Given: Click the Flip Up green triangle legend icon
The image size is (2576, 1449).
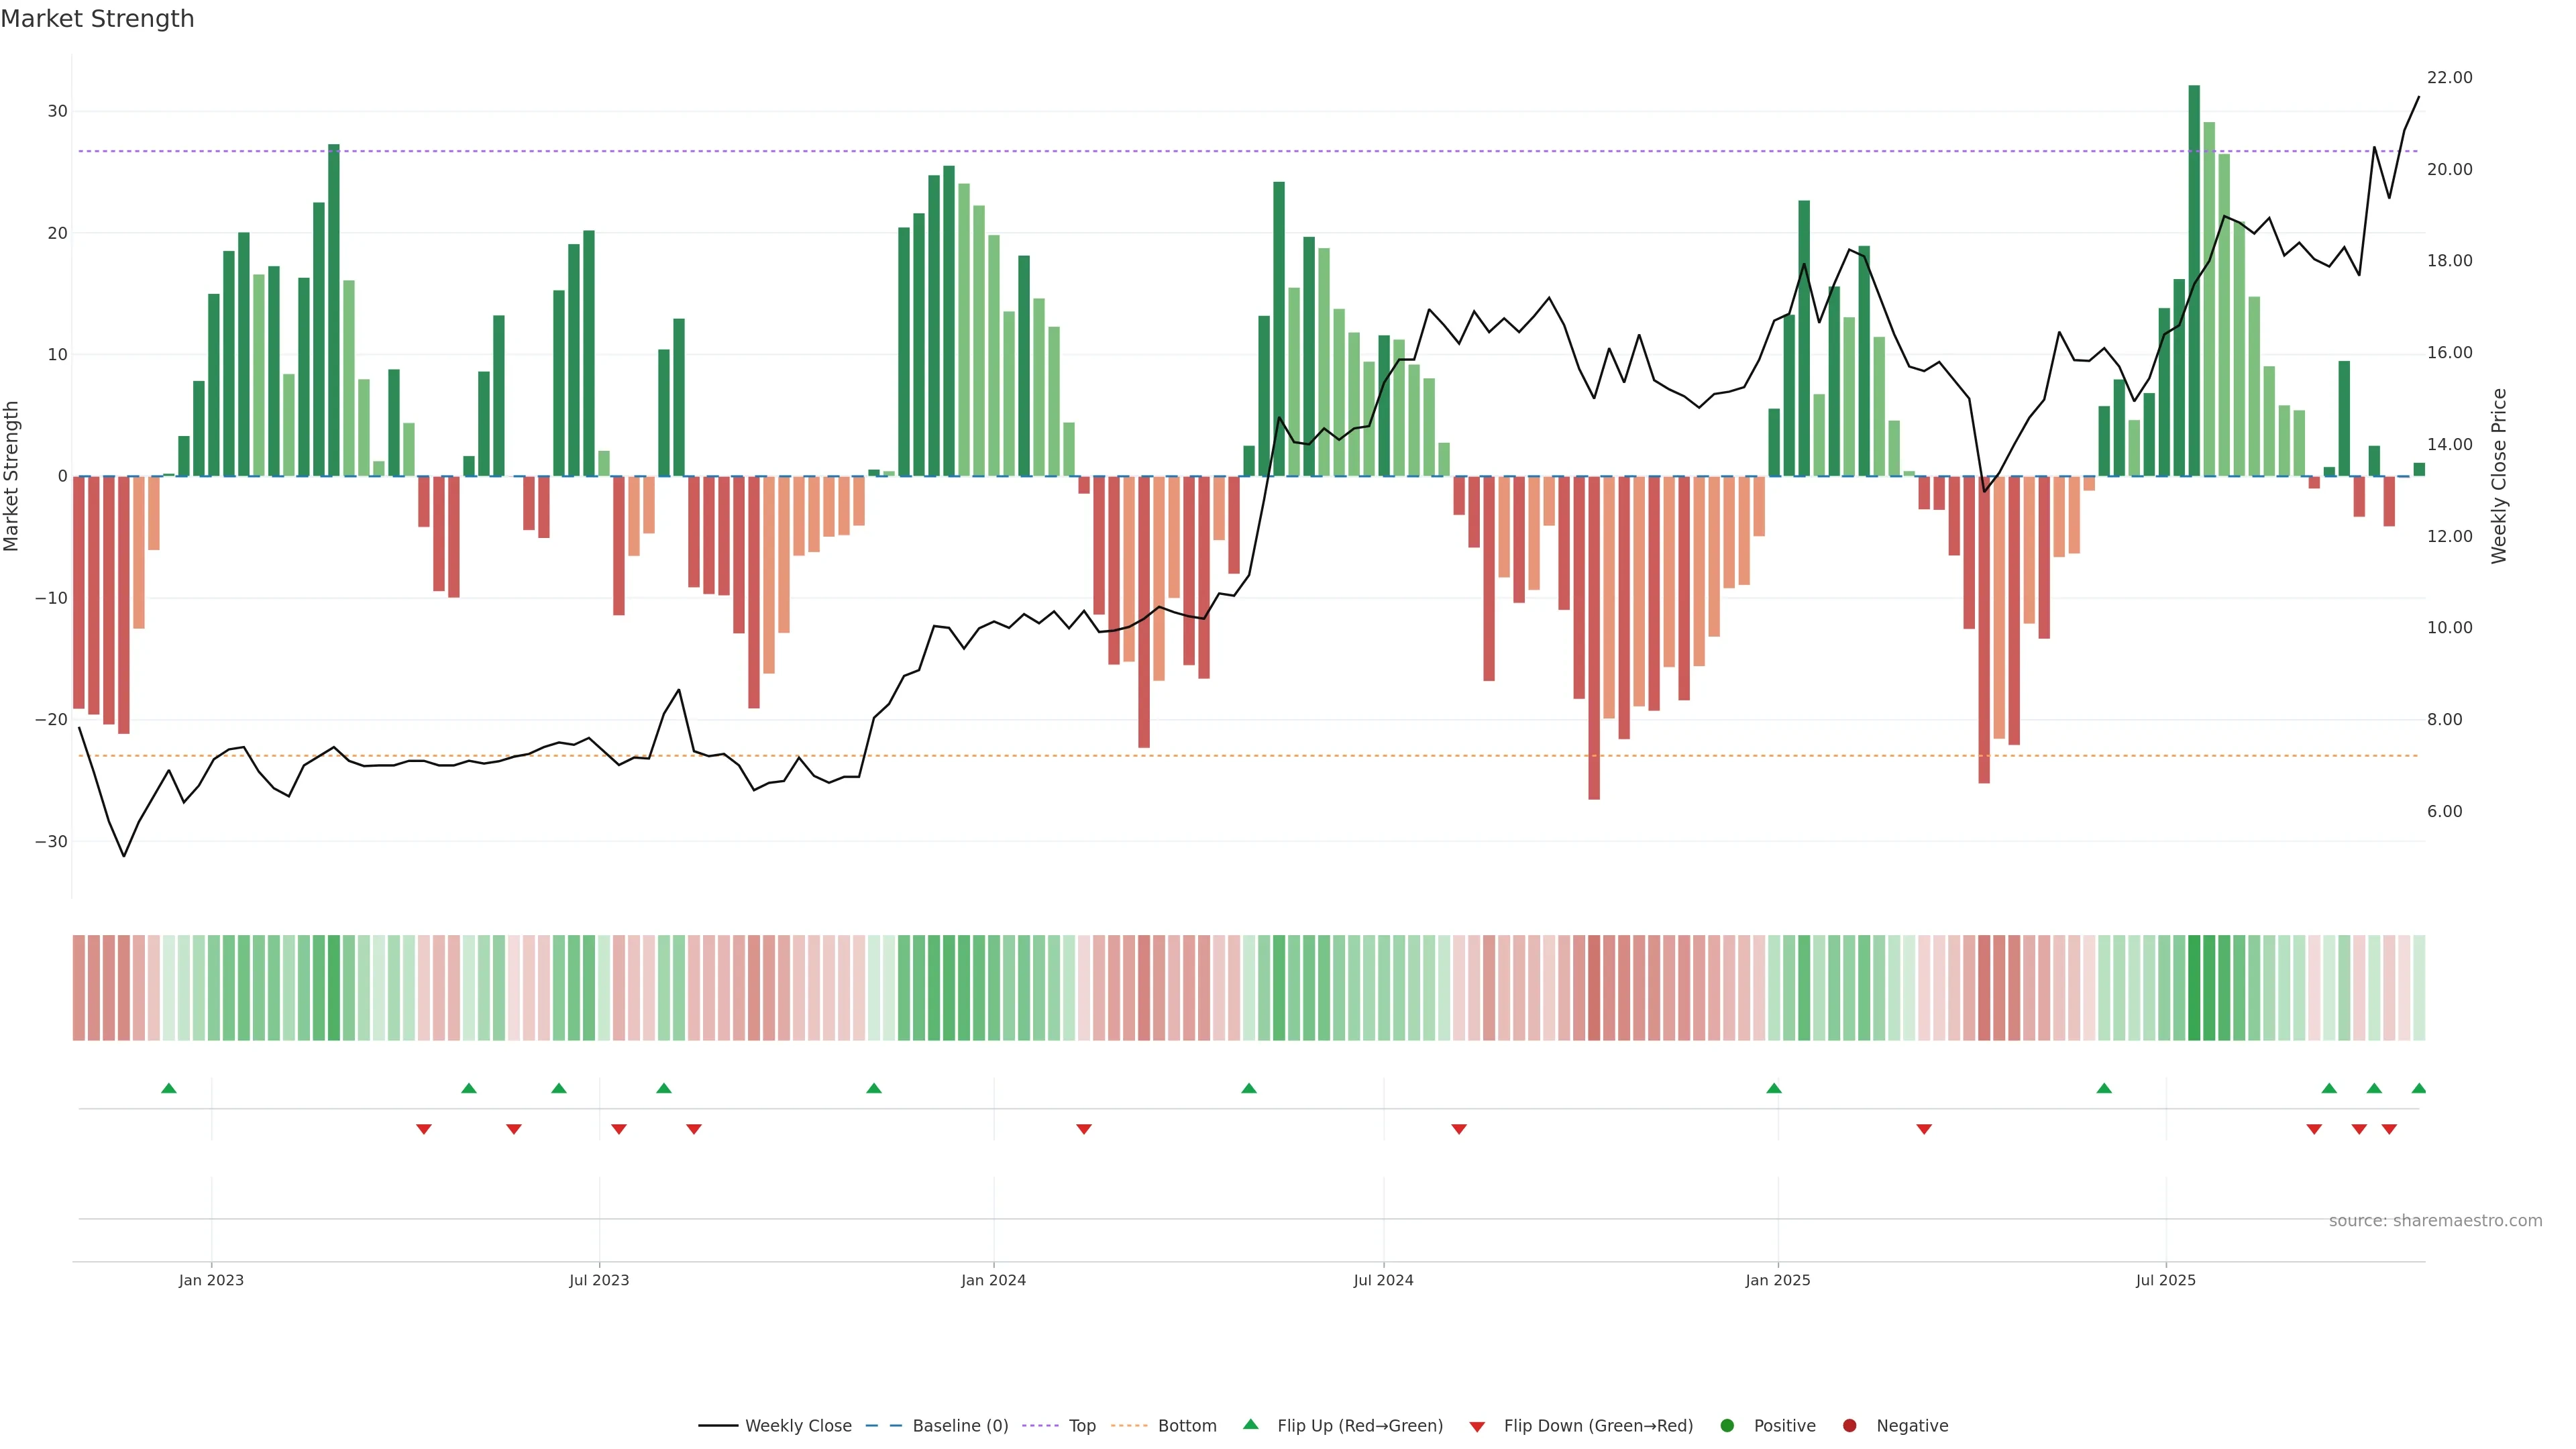Looking at the screenshot, I should click(x=1250, y=1425).
